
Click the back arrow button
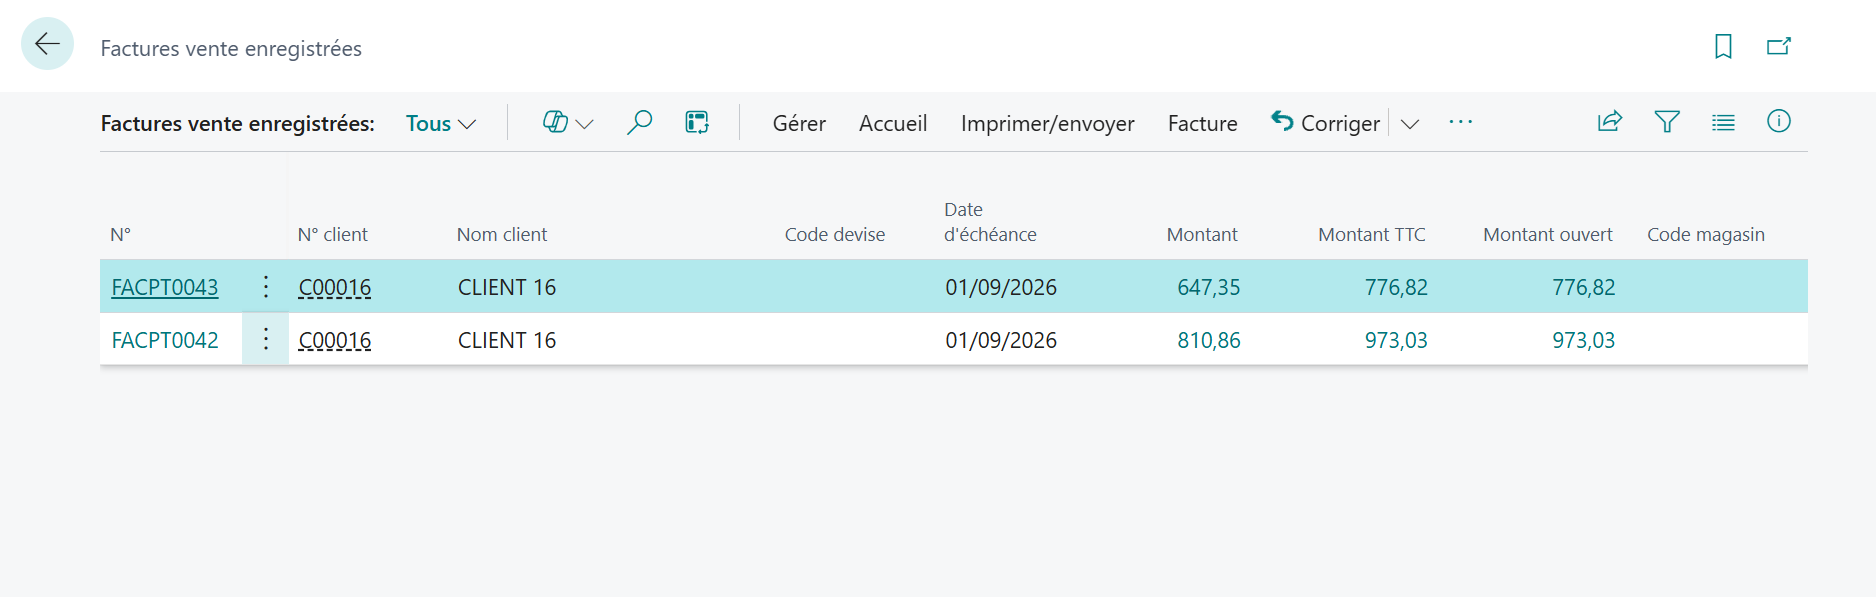[x=47, y=44]
